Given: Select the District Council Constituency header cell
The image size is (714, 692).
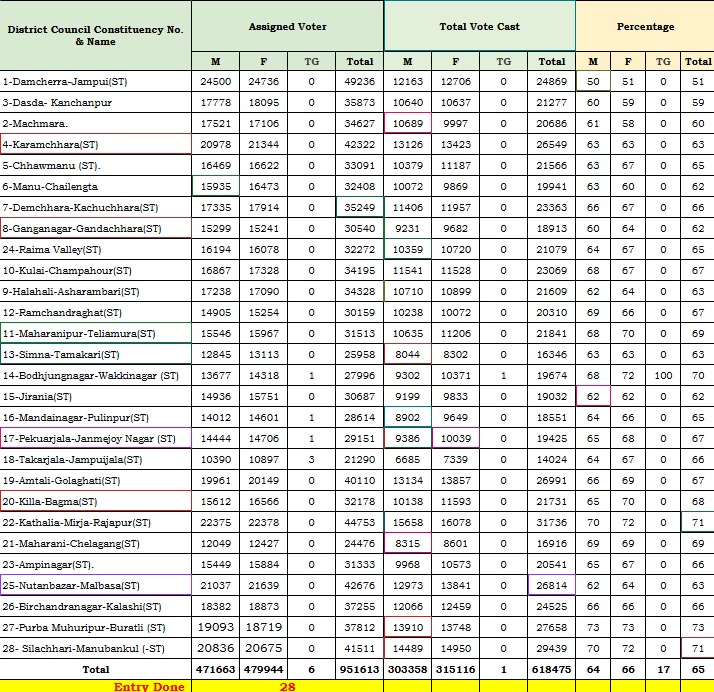Looking at the screenshot, I should coord(96,36).
